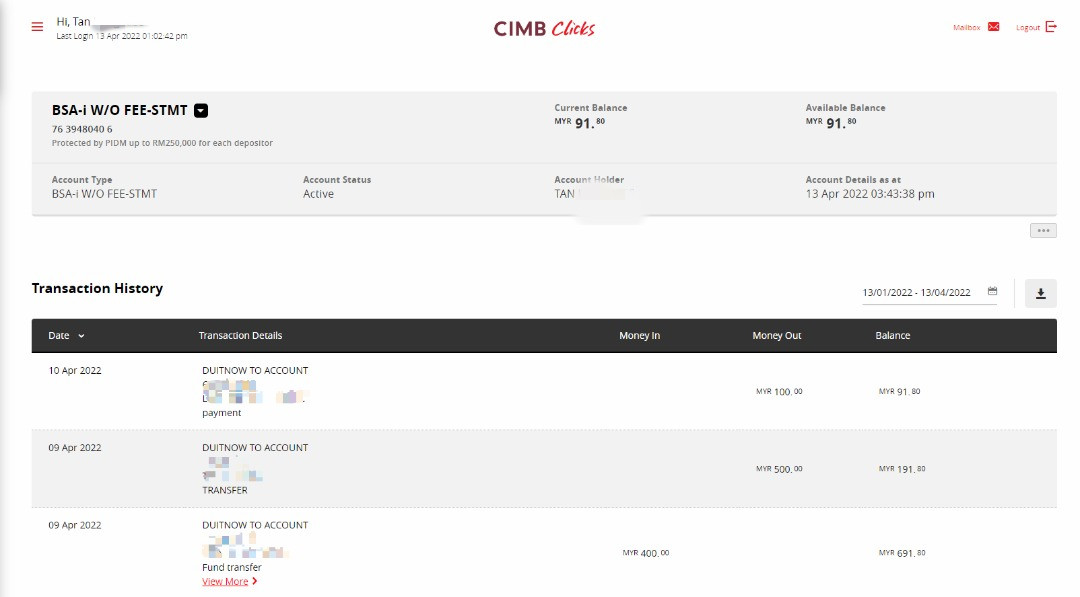1080x597 pixels.
Task: Download the transaction history
Action: (x=1040, y=293)
